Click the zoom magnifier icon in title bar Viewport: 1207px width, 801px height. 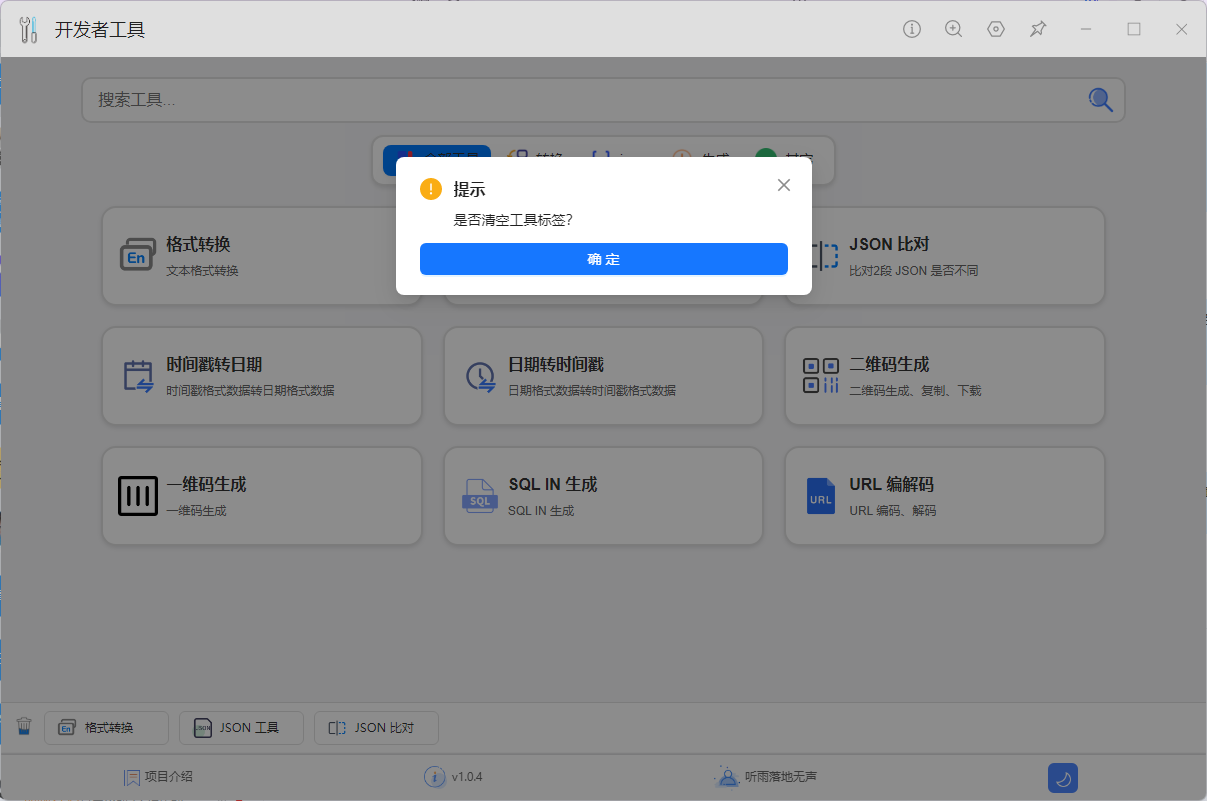(x=954, y=29)
